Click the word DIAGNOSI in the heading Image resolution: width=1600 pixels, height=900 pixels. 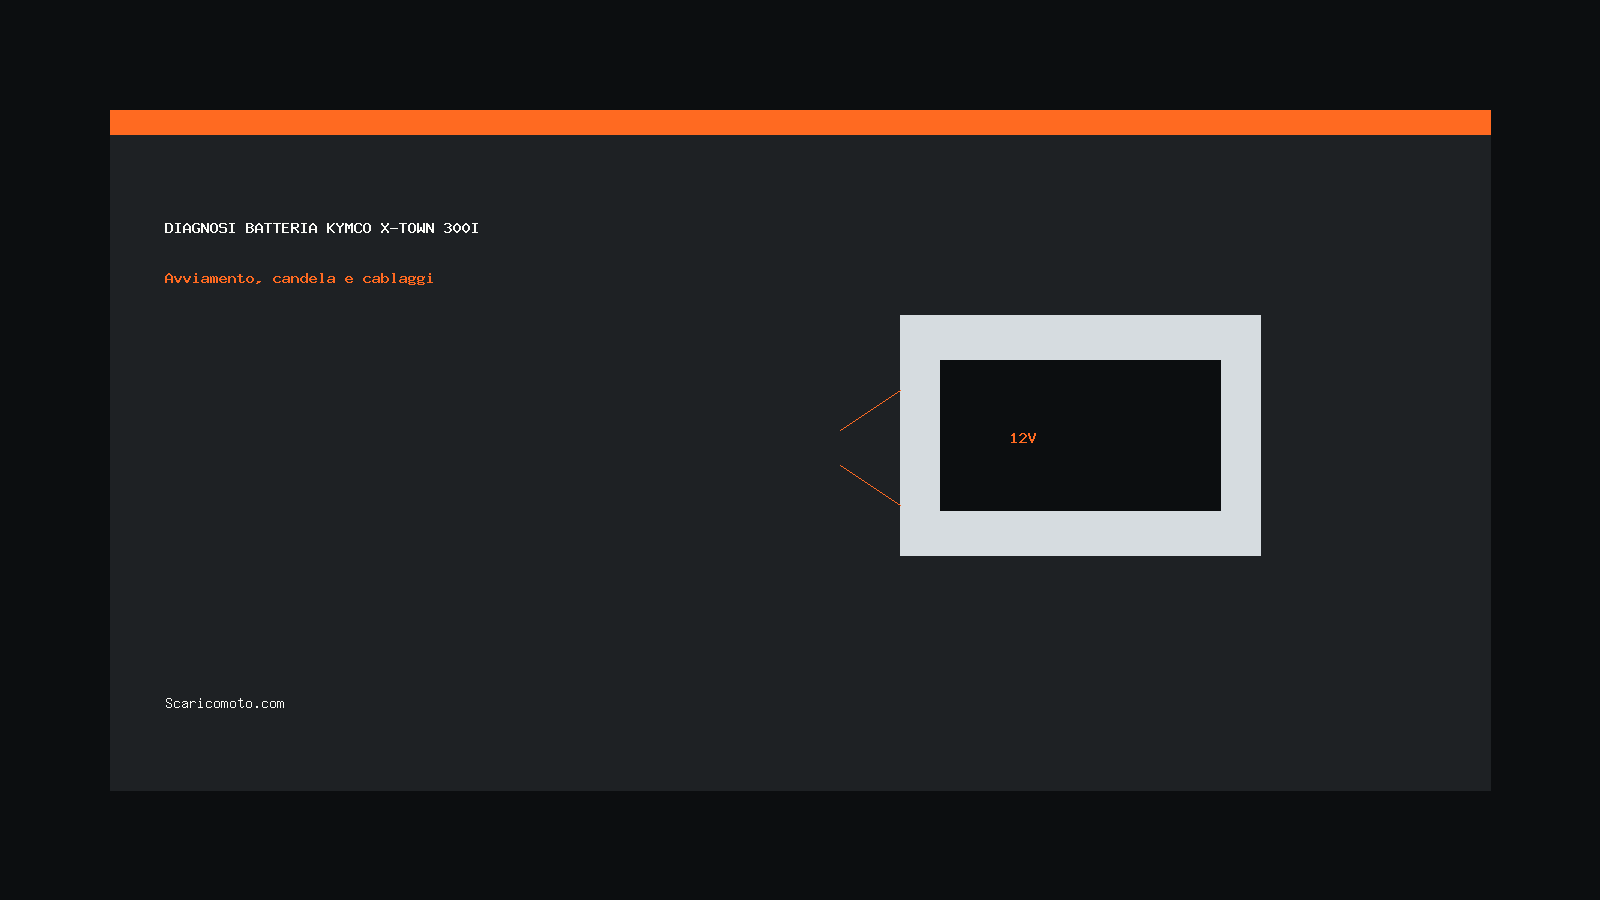point(200,228)
